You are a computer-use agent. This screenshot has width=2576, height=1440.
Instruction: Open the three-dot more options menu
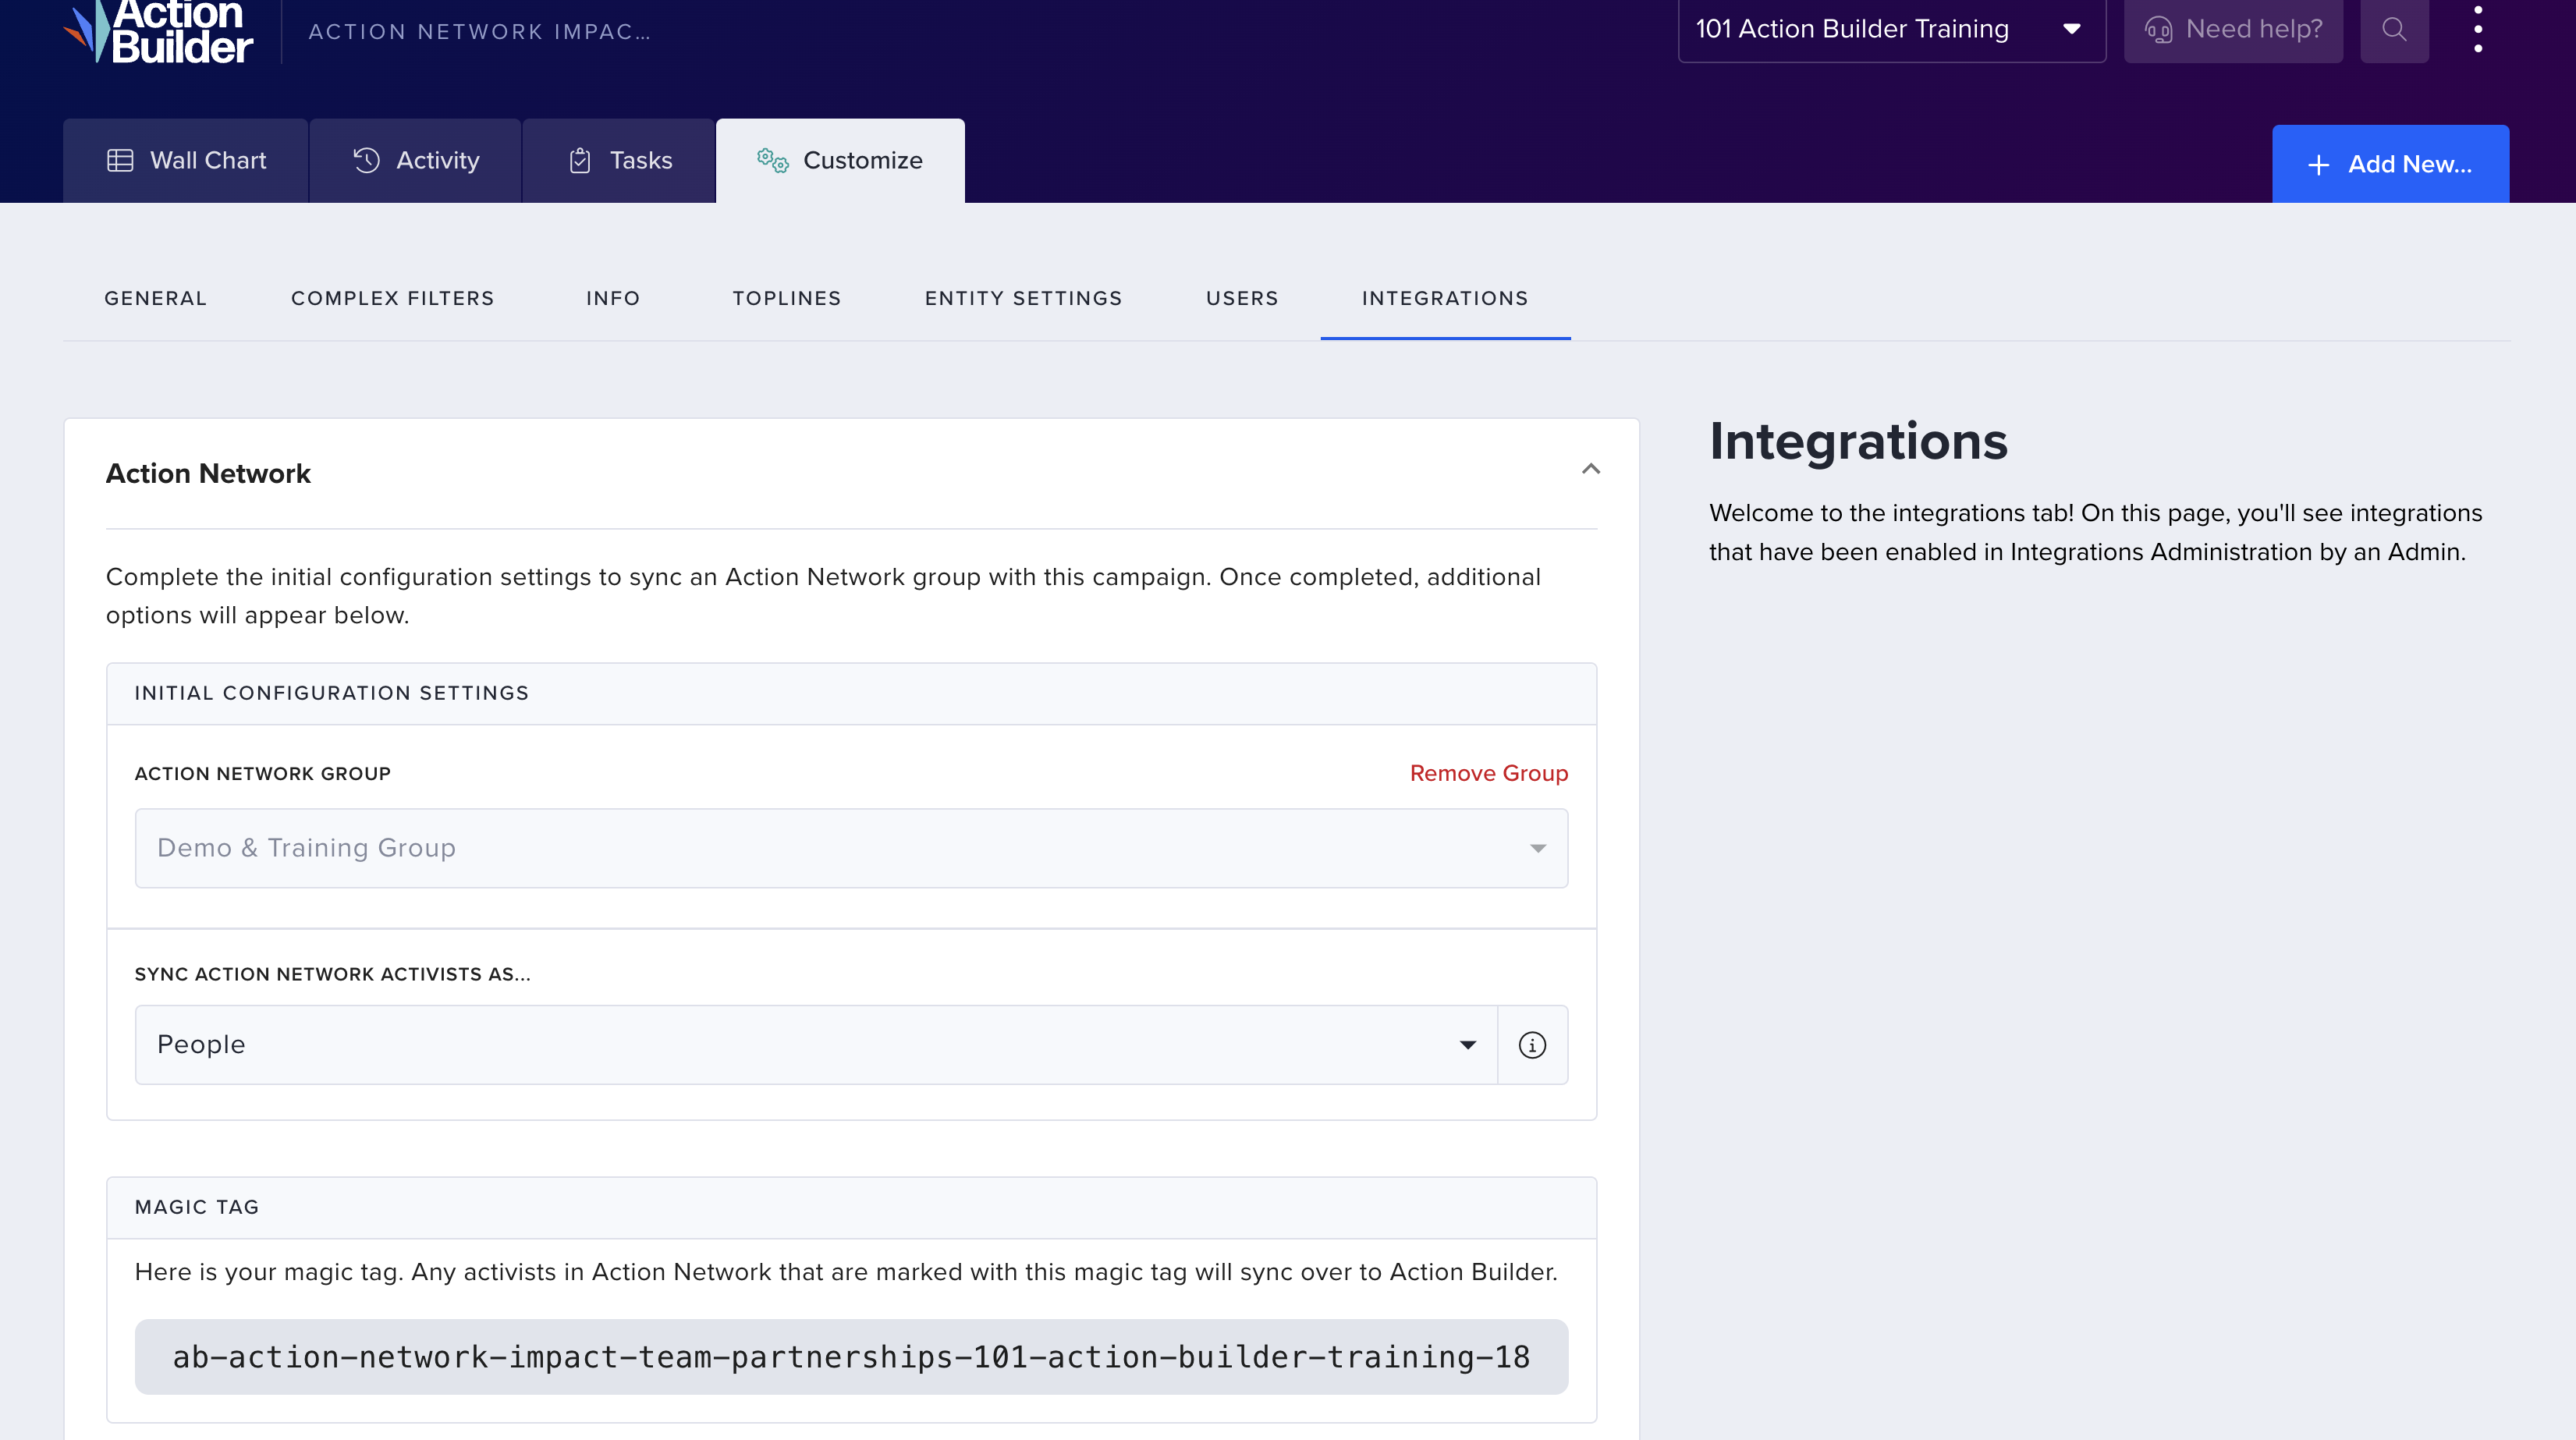click(2478, 30)
